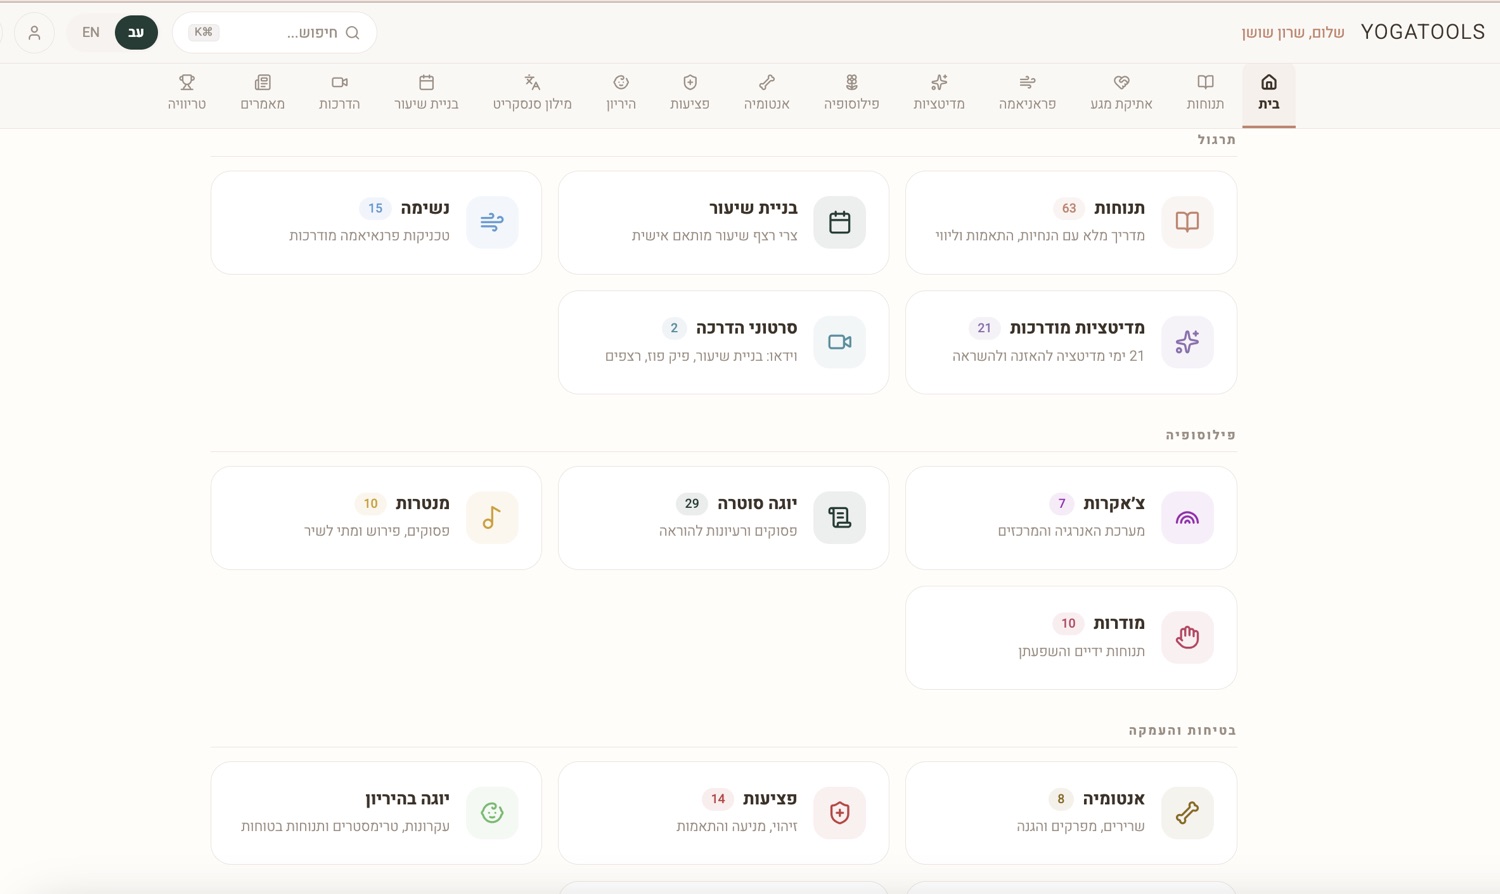Viewport: 1500px width, 894px height.
Task: Switch language to EN
Action: (91, 32)
